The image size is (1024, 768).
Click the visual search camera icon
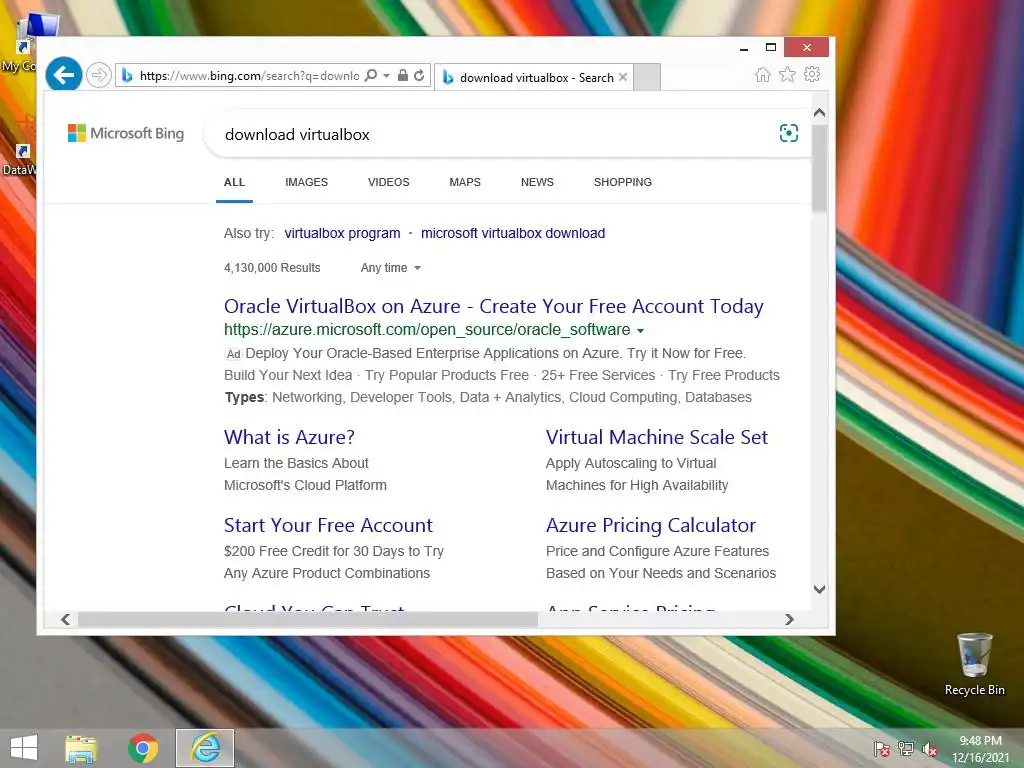pyautogui.click(x=789, y=133)
